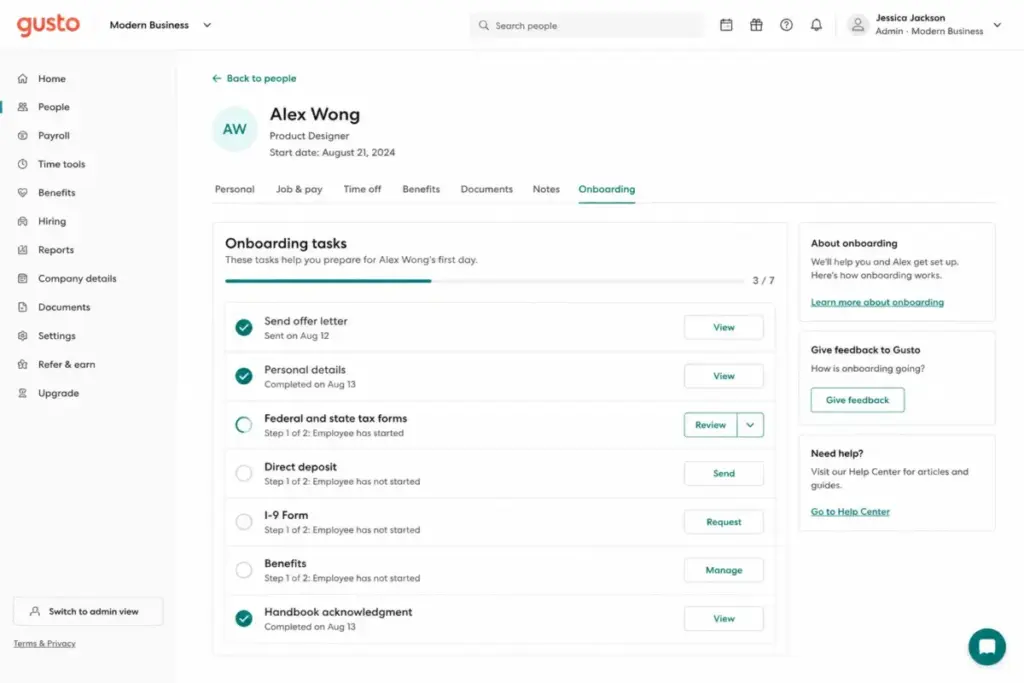The height and width of the screenshot is (683, 1024).
Task: Click the Benefits heart icon in sidebar
Action: [x=23, y=193]
